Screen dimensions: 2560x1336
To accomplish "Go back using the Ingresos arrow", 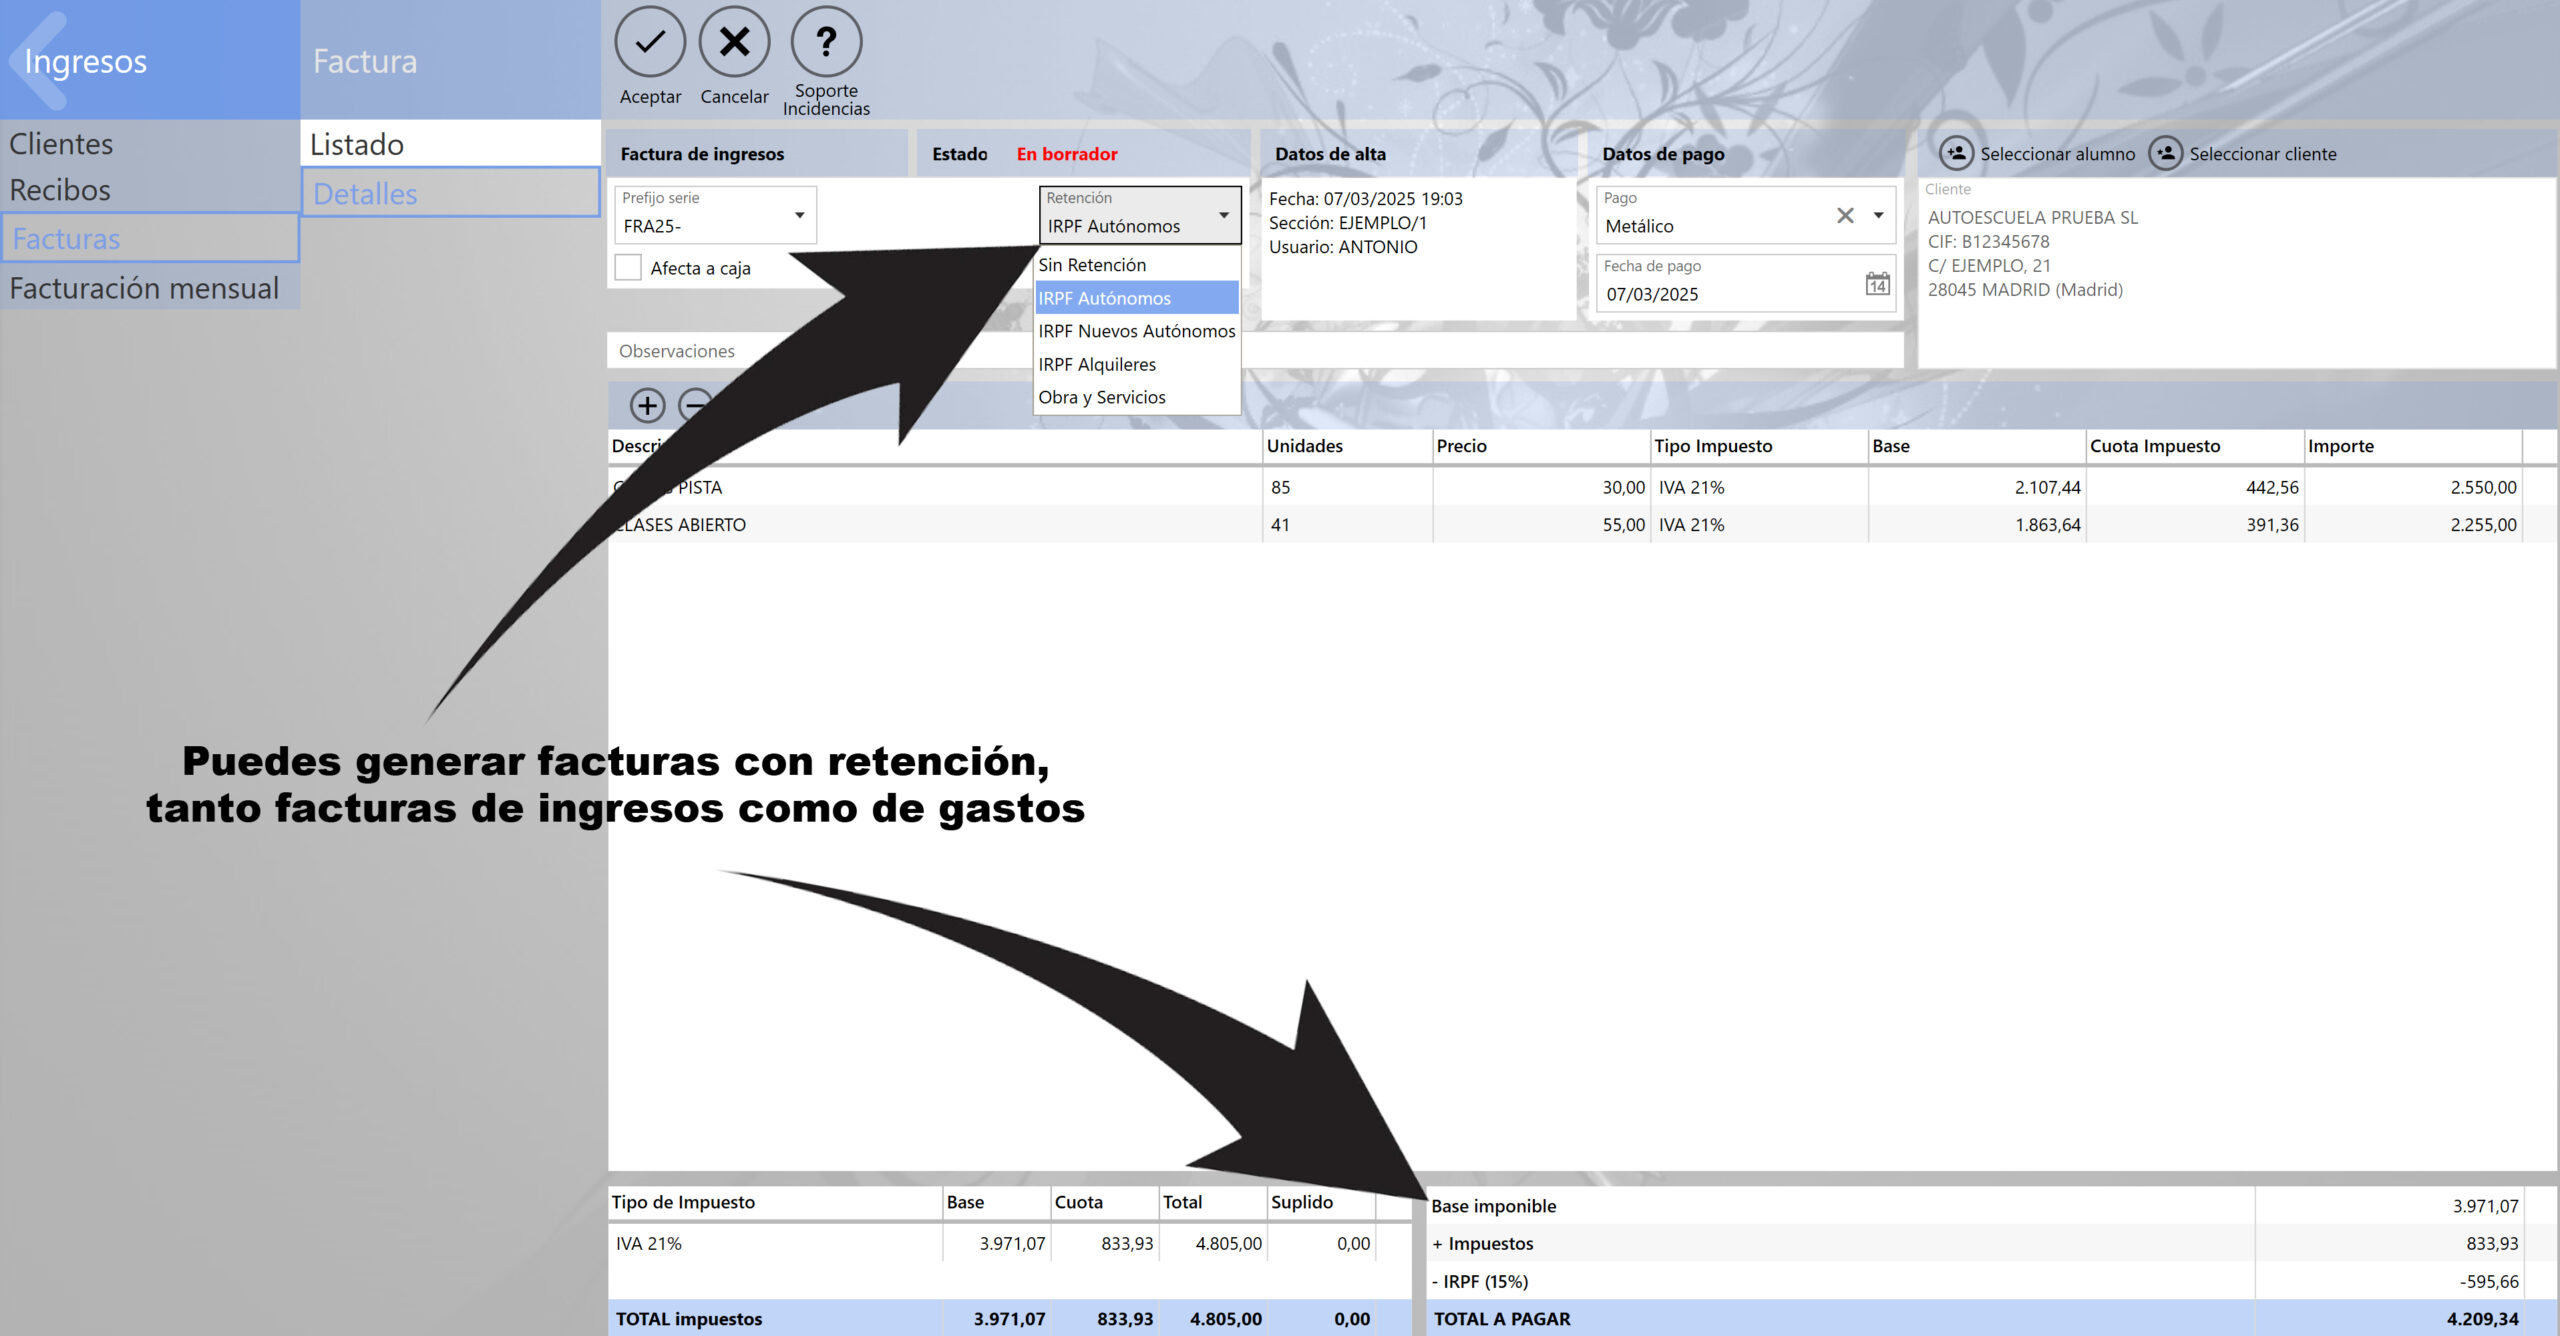I will [x=40, y=60].
